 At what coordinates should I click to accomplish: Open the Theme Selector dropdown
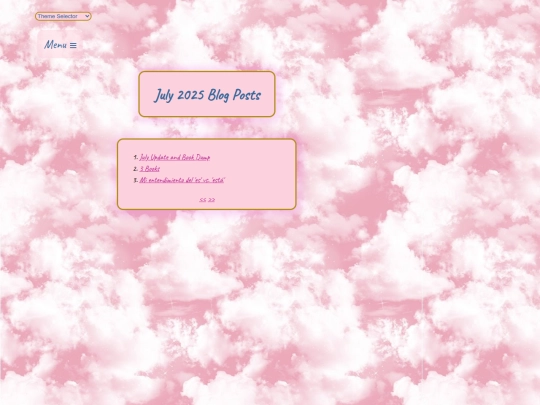63,16
